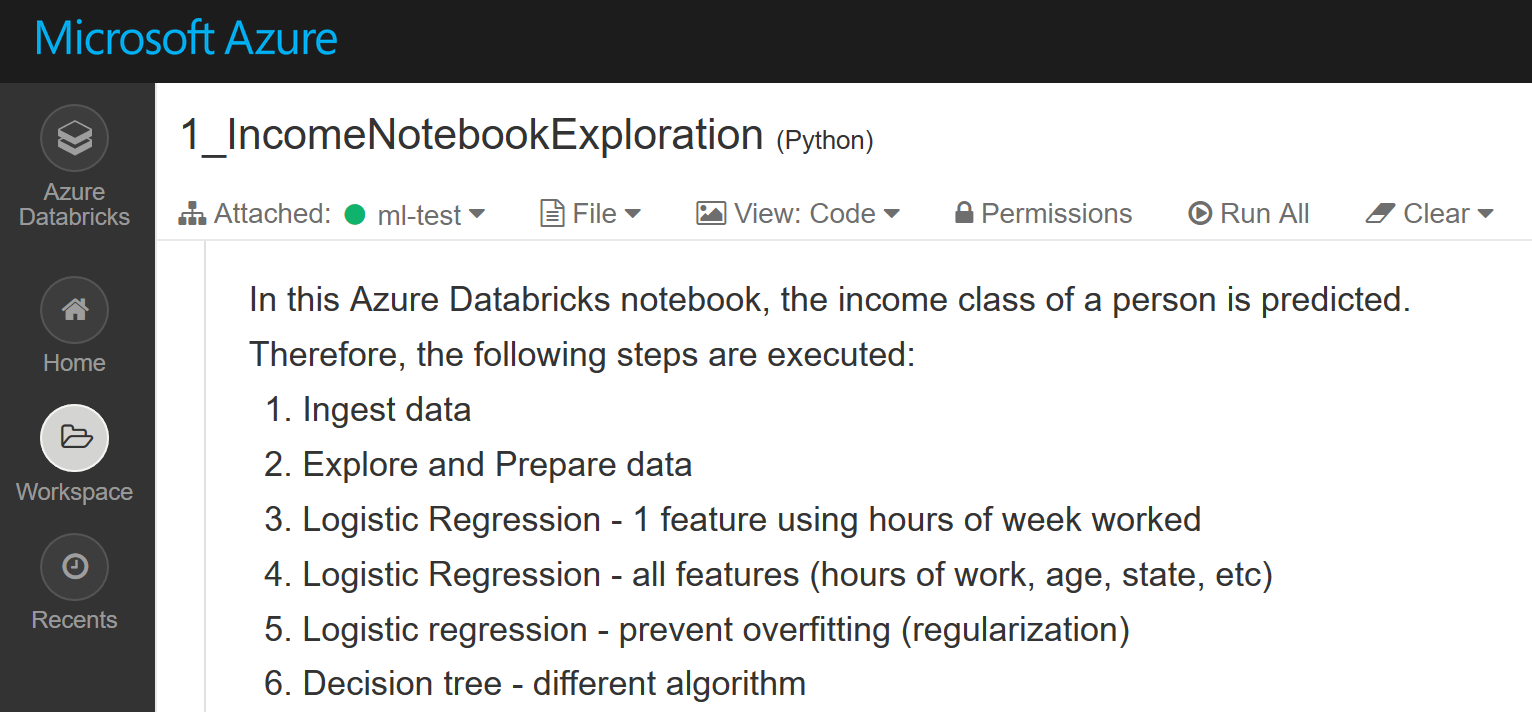Run All notebook cells
1532x712 pixels.
[1264, 214]
